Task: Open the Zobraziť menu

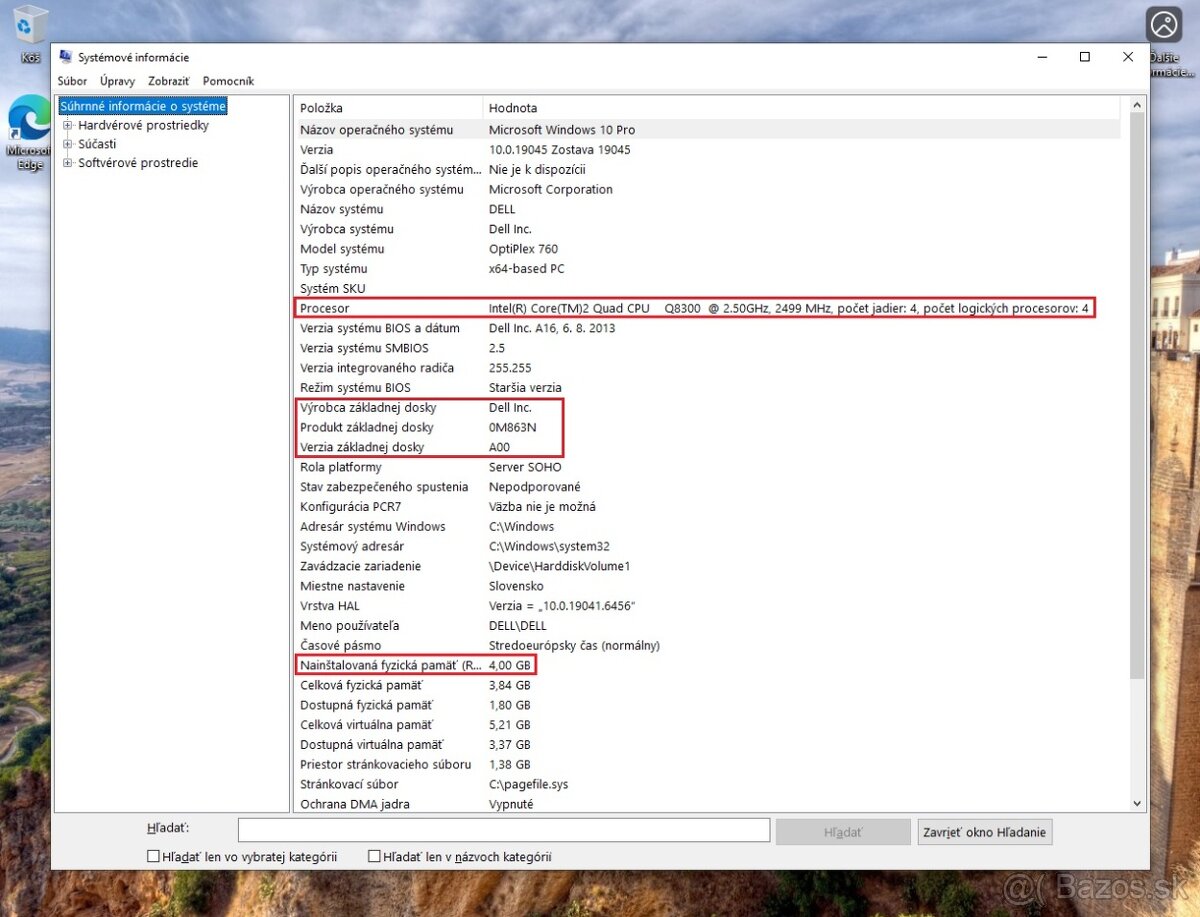Action: click(168, 81)
